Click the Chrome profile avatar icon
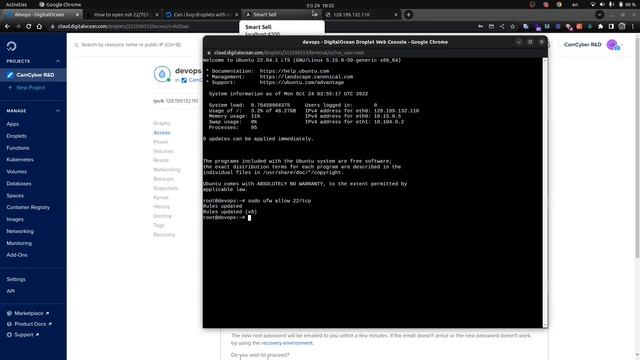This screenshot has height=360, width=640. (622, 26)
